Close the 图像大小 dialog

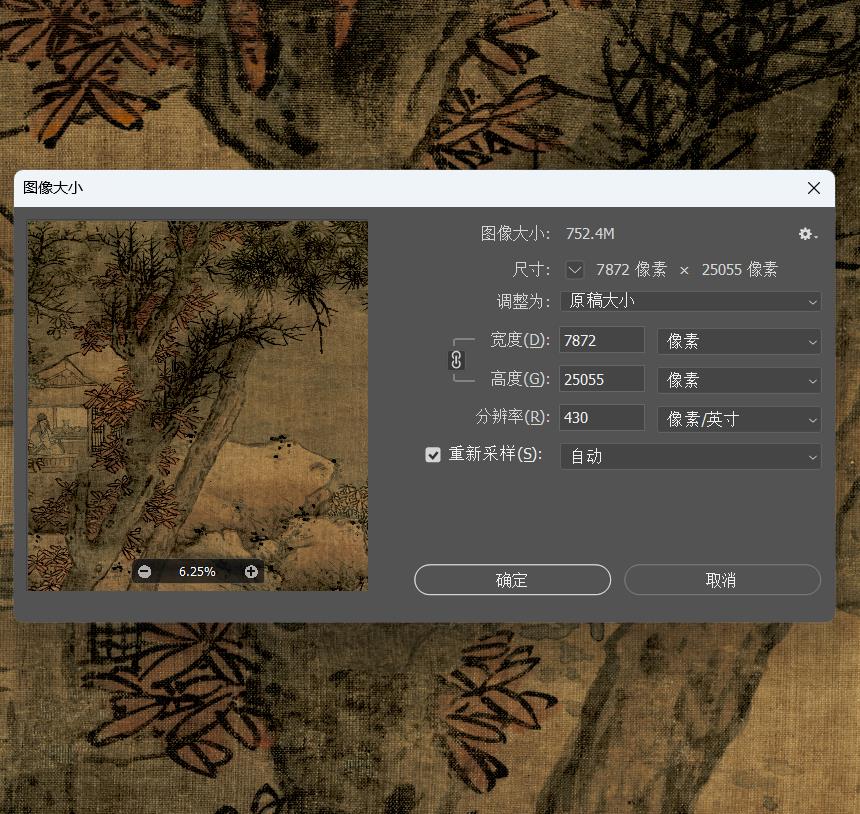[x=814, y=188]
